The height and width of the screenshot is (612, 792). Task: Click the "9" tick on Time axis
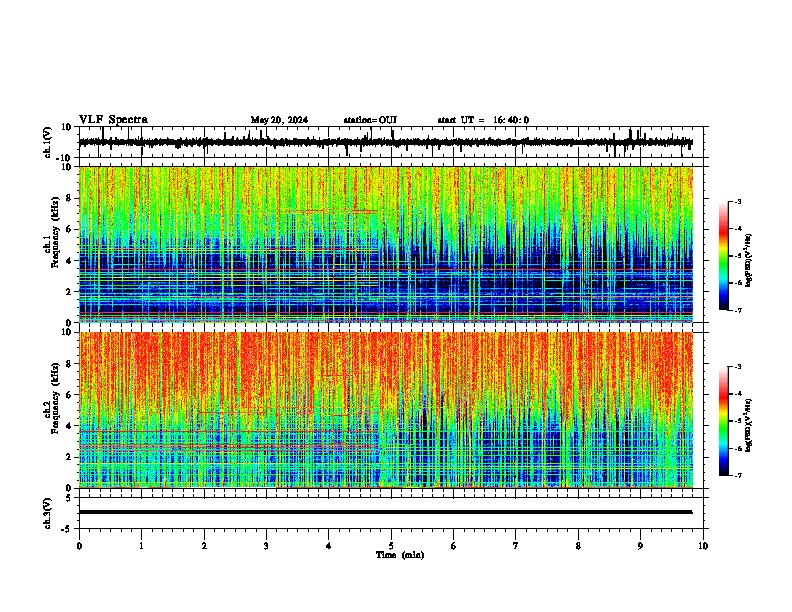[640, 546]
